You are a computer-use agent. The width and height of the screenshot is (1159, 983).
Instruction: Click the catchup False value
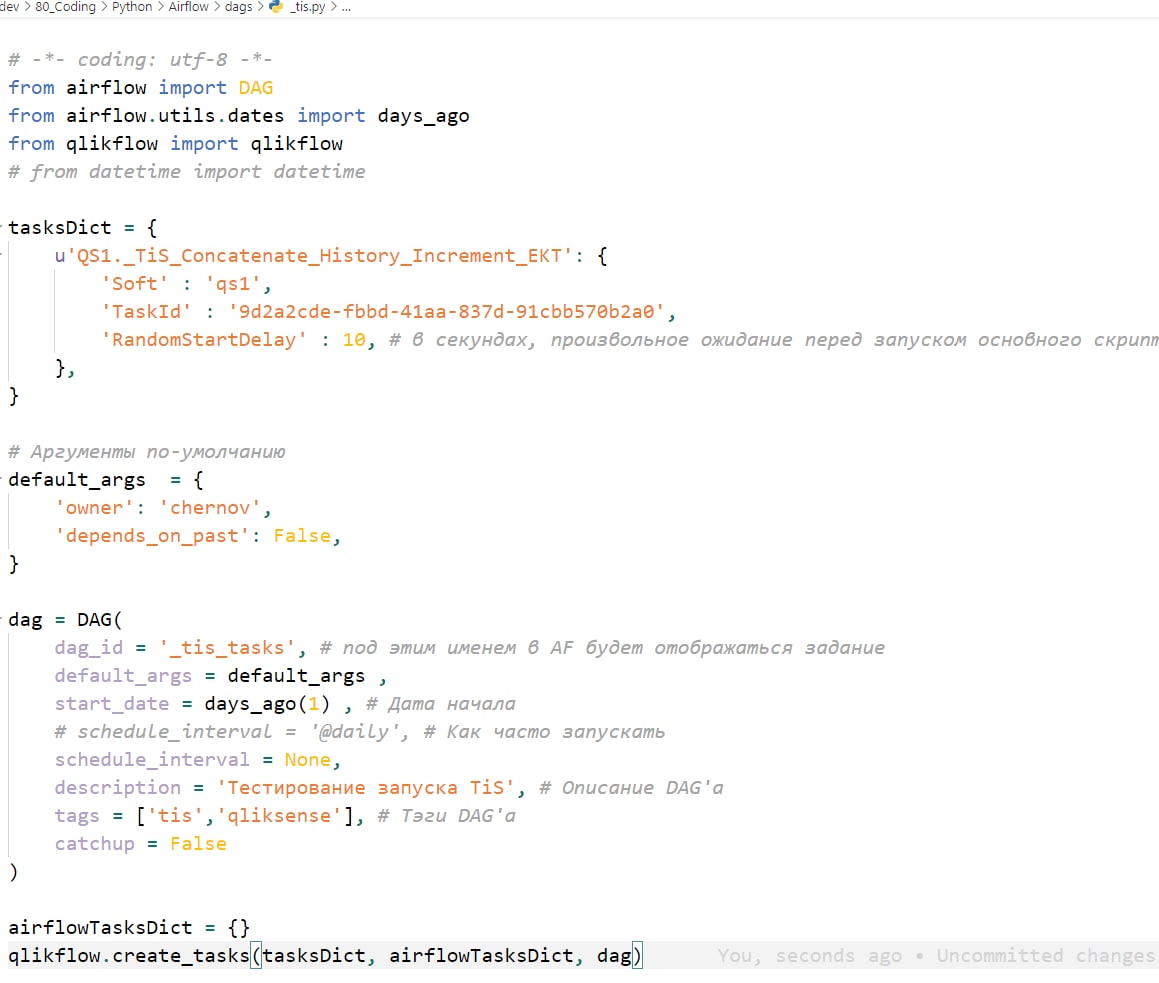pyautogui.click(x=198, y=844)
